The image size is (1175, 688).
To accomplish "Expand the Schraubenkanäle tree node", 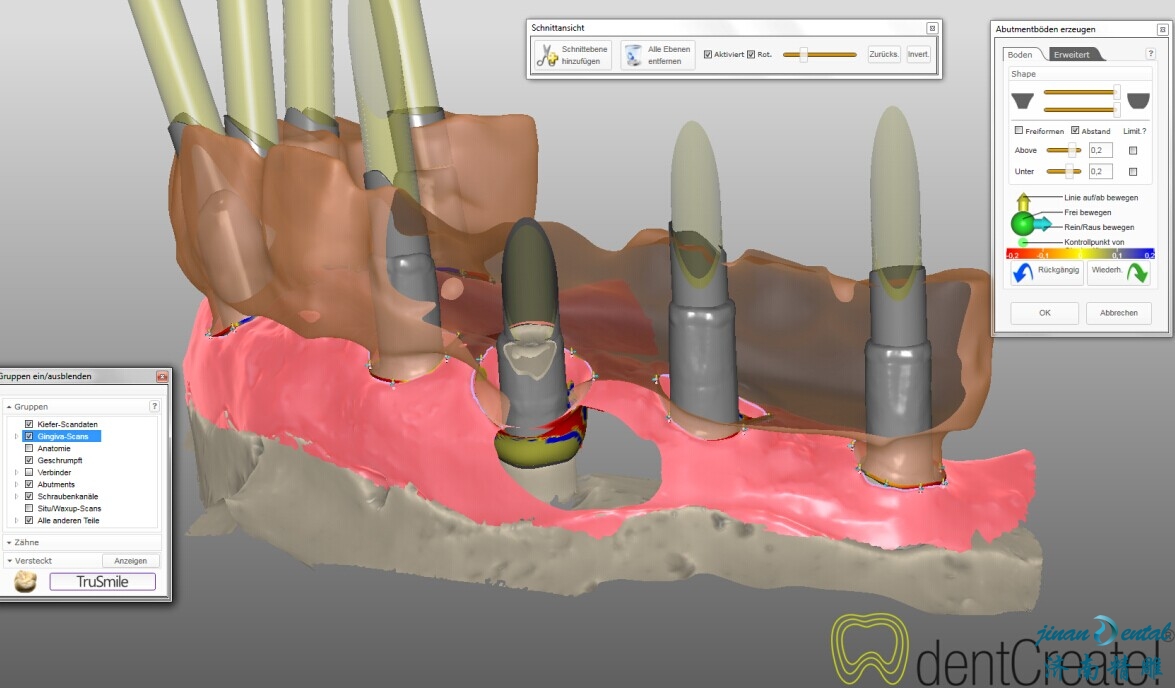I will coord(16,496).
